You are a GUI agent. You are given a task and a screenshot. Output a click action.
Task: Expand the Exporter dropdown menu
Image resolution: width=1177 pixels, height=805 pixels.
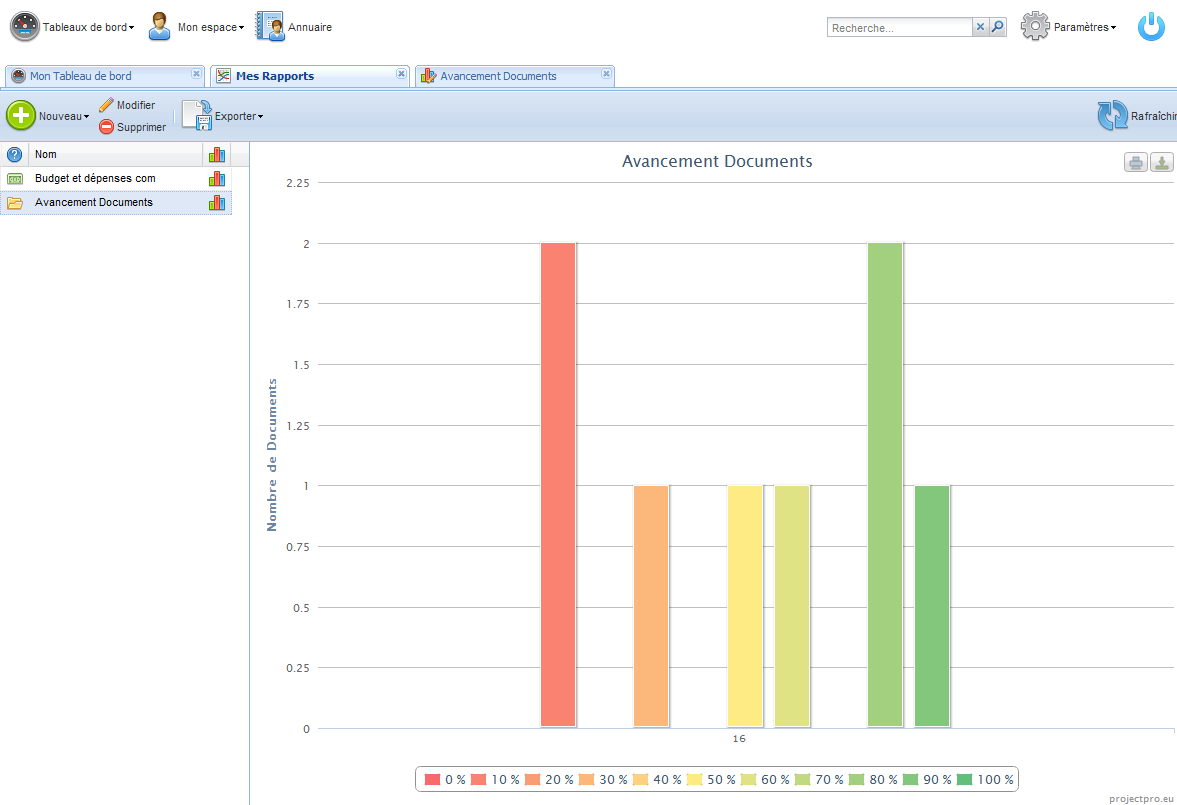click(x=222, y=116)
